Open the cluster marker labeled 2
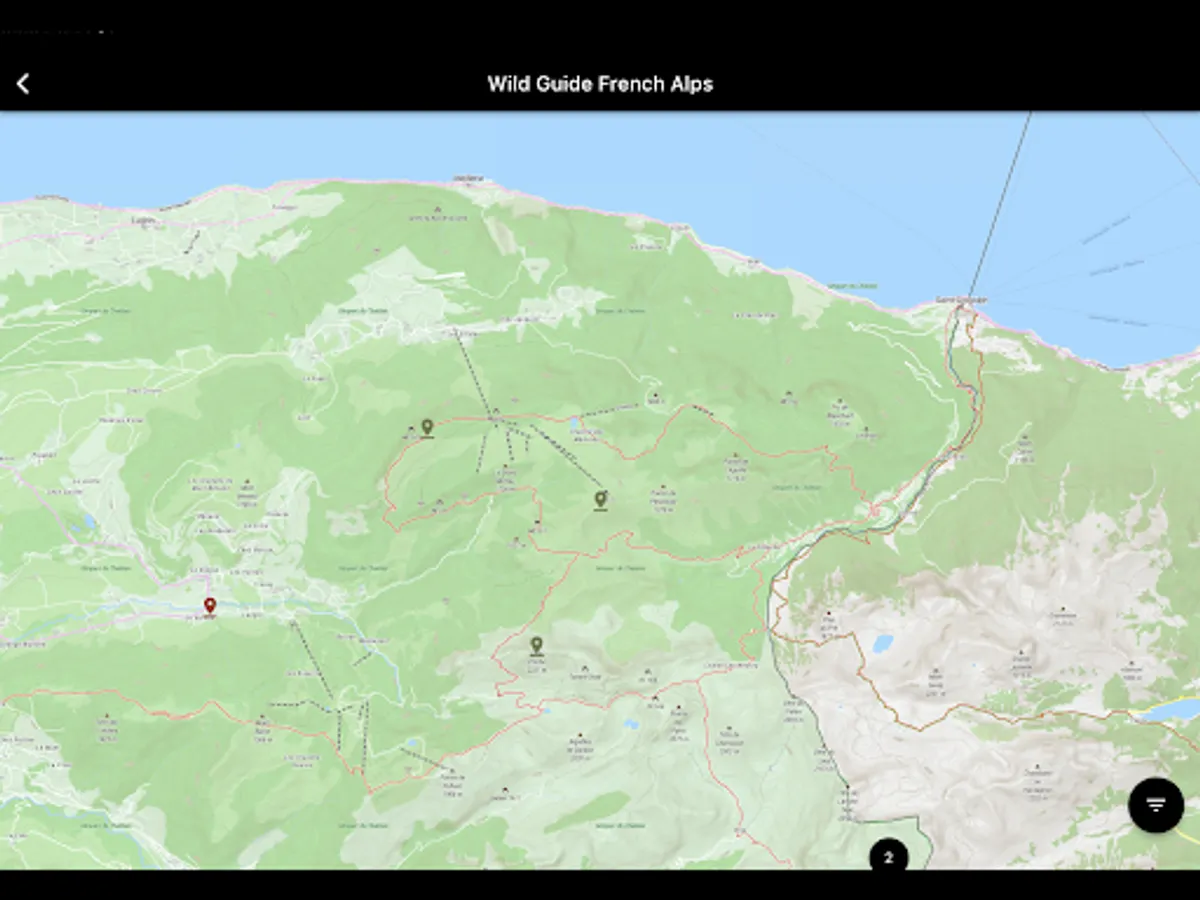This screenshot has width=1200, height=900. pyautogui.click(x=889, y=856)
